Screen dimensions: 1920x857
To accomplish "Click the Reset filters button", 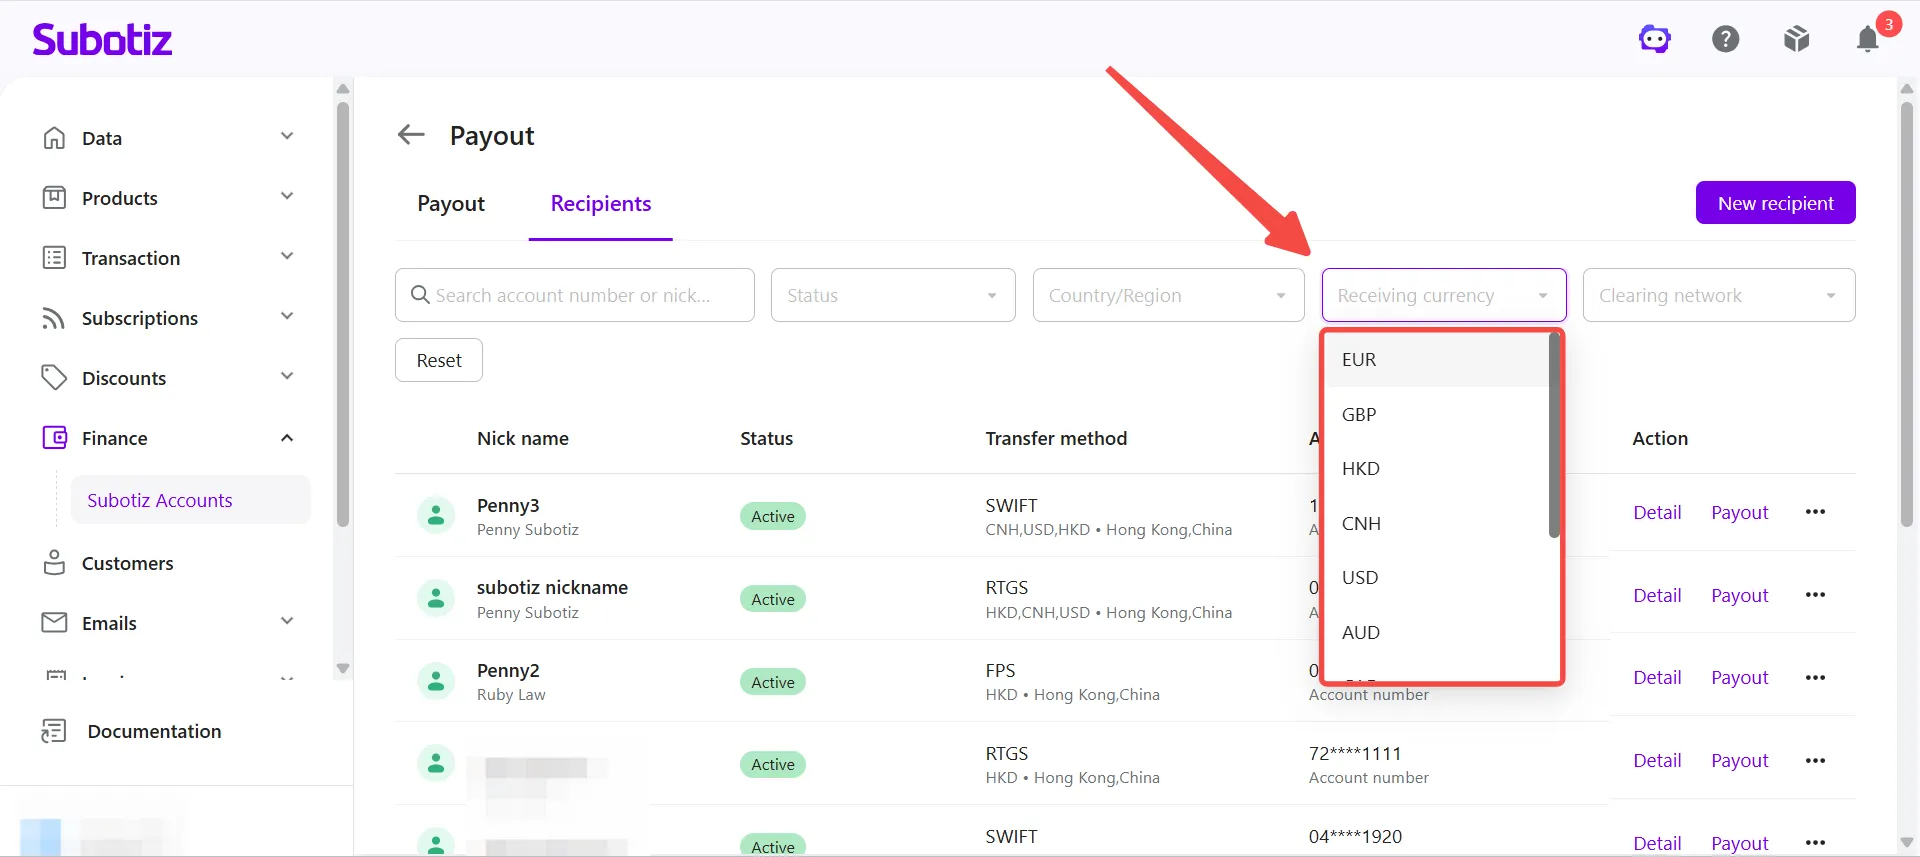I will 439,360.
